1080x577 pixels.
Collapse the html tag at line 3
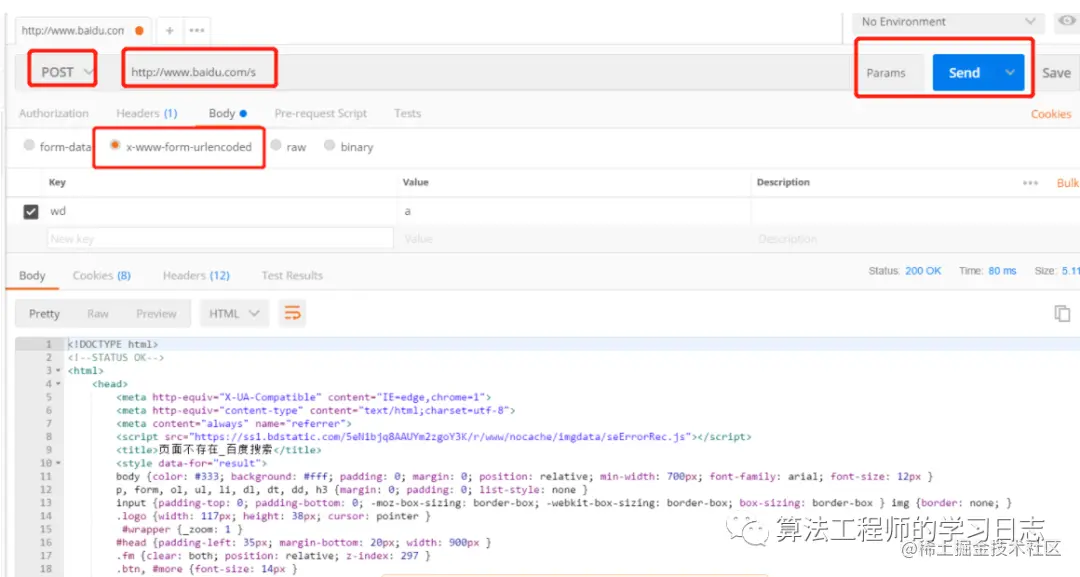tap(59, 370)
